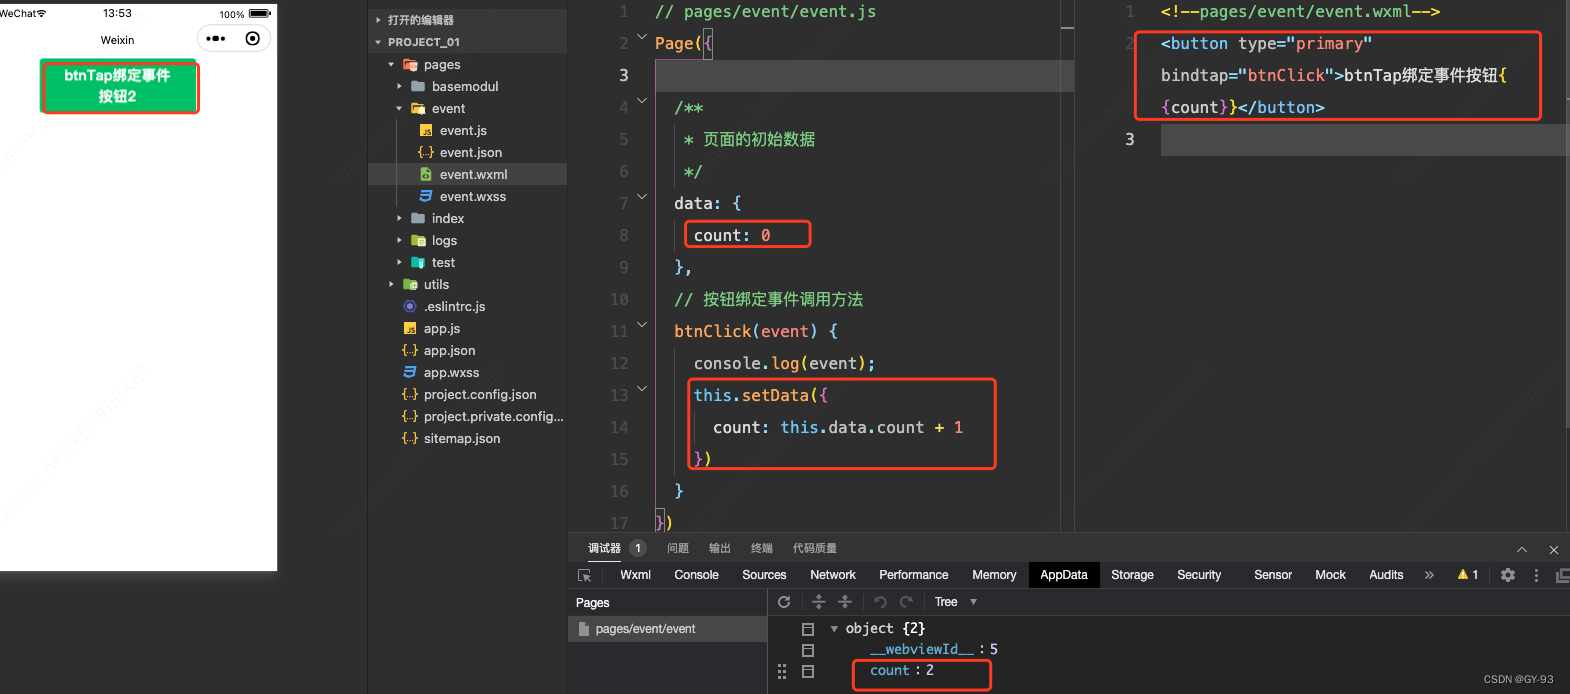The height and width of the screenshot is (694, 1570).
Task: Open the Network devtools tab
Action: click(x=833, y=575)
